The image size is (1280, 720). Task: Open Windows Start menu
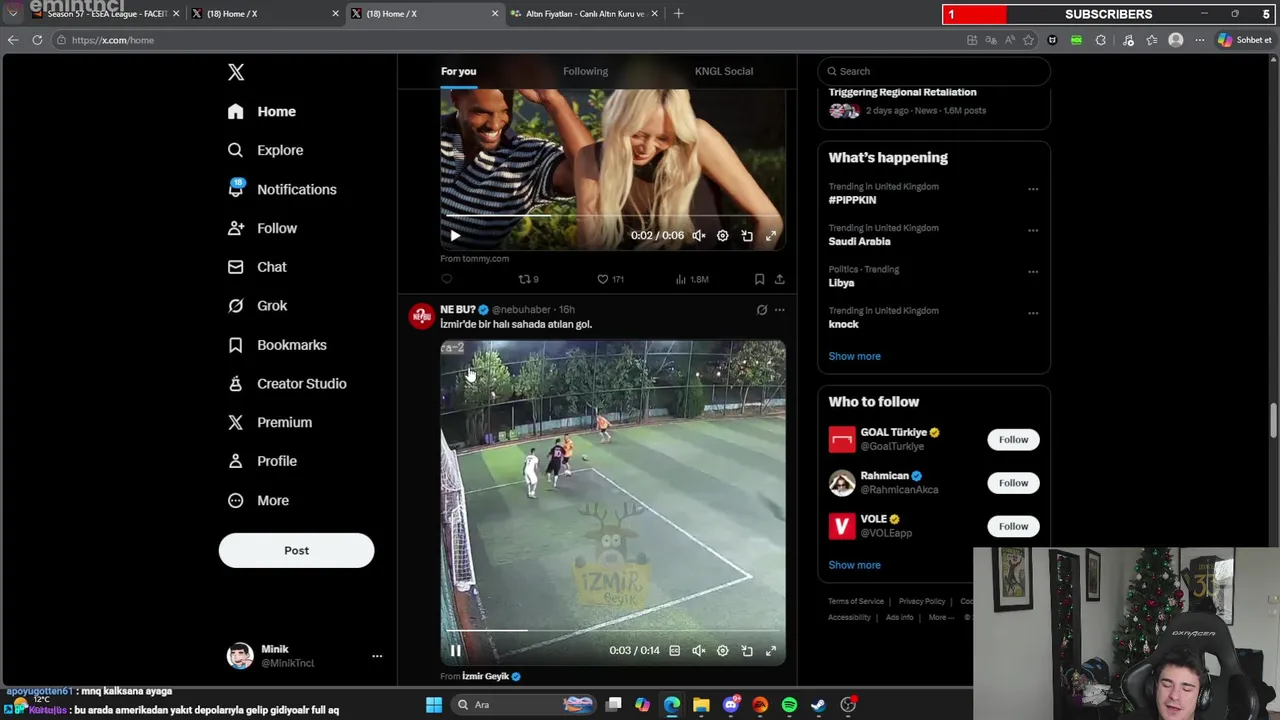point(434,705)
